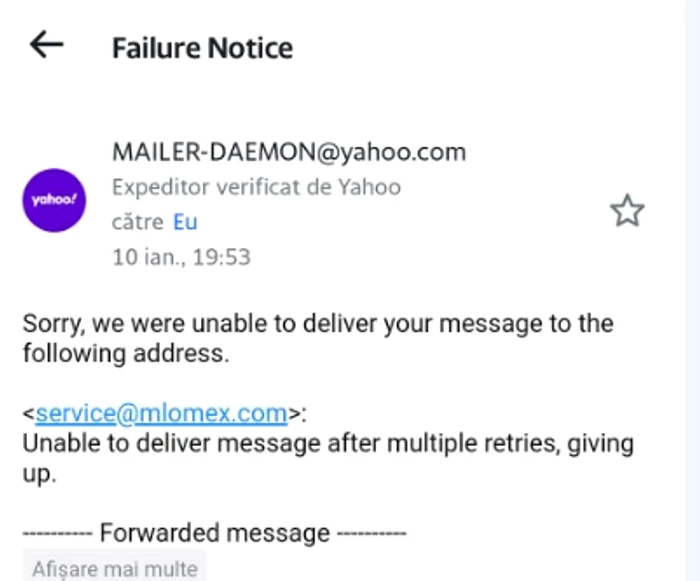The width and height of the screenshot is (700, 581).
Task: Click the 'Unable to deliver message' text line
Action: point(328,443)
